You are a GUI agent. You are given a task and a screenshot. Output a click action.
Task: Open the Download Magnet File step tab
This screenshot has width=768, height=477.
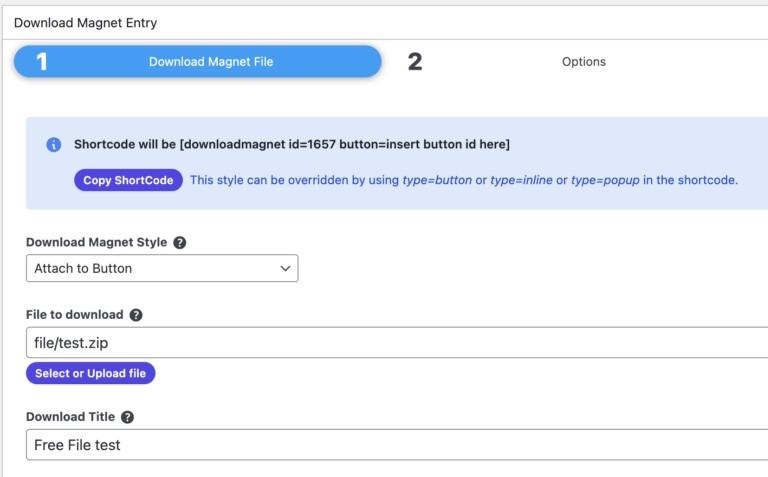[211, 62]
